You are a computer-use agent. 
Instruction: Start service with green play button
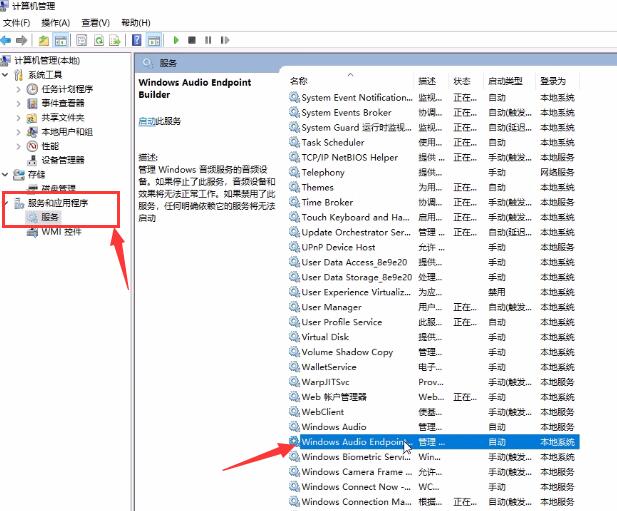click(176, 40)
